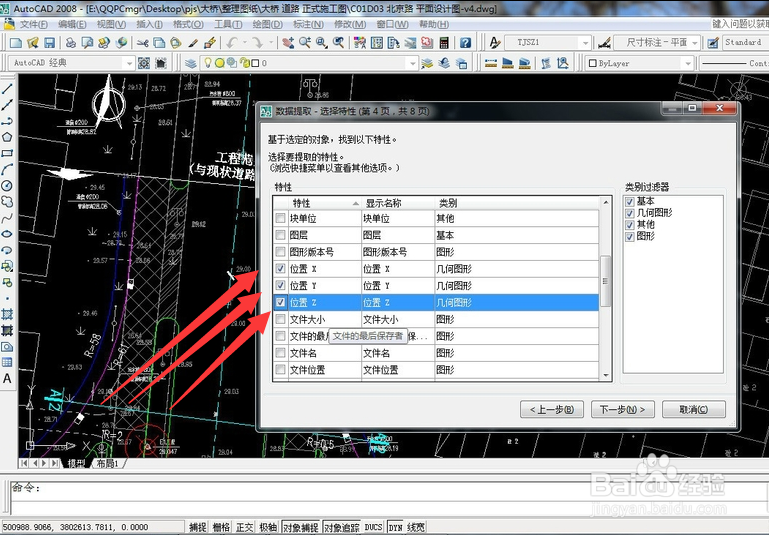Toggle DYN dynamic input button
The height and width of the screenshot is (535, 769).
[395, 527]
